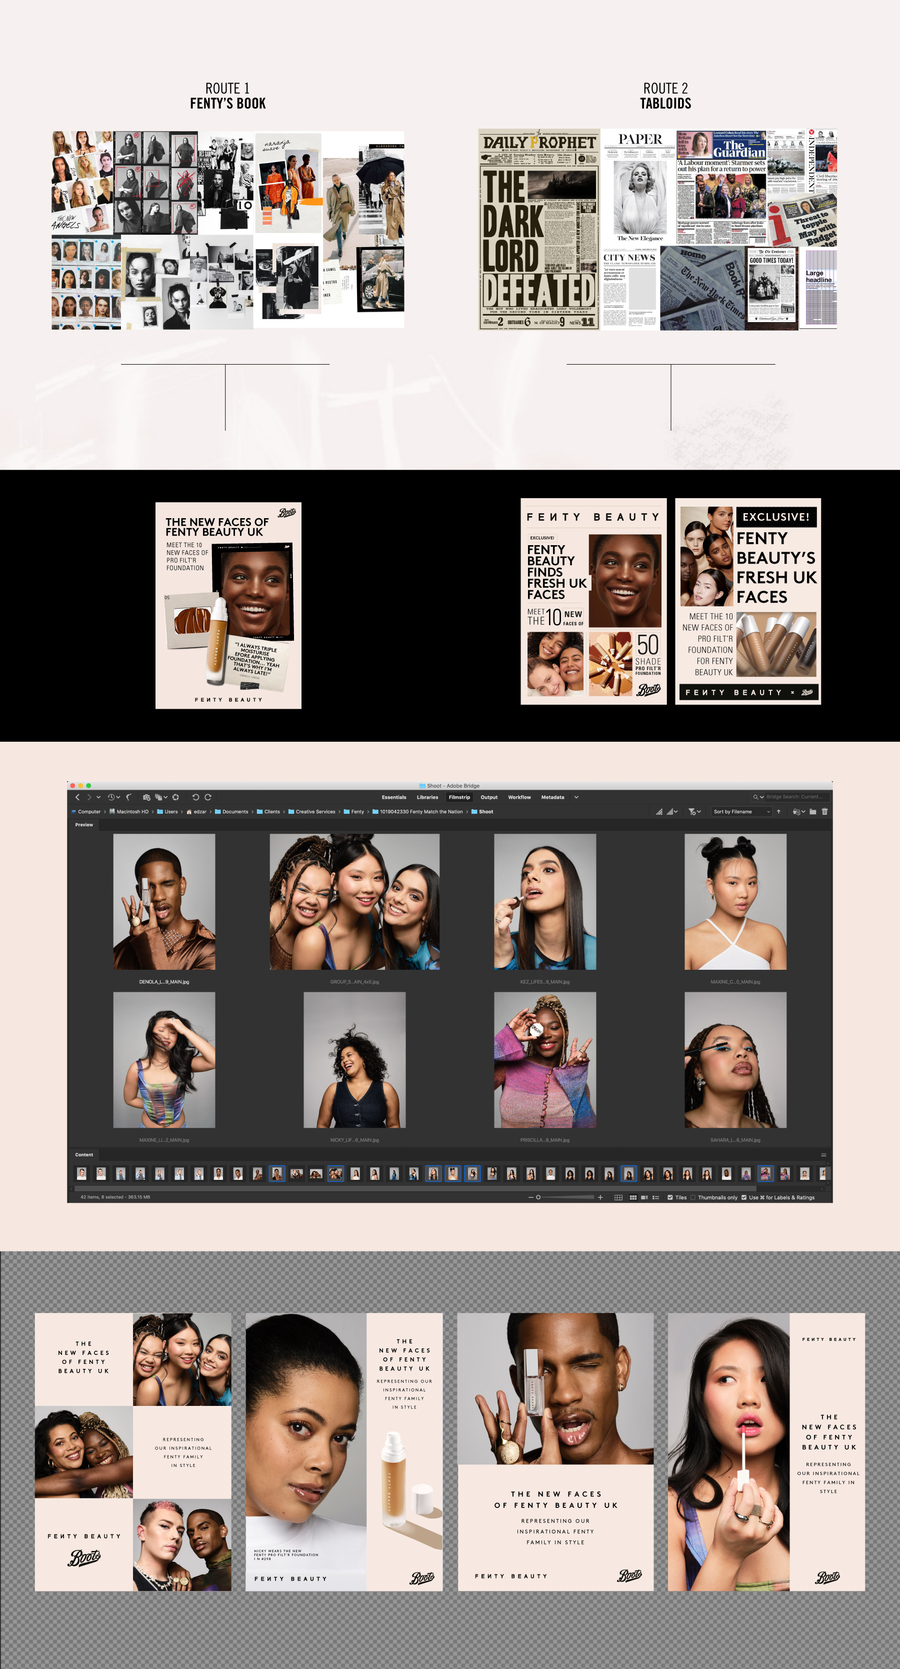Open the Content panel menu icon
Viewport: 900px width, 1669px height.
coord(824,1155)
